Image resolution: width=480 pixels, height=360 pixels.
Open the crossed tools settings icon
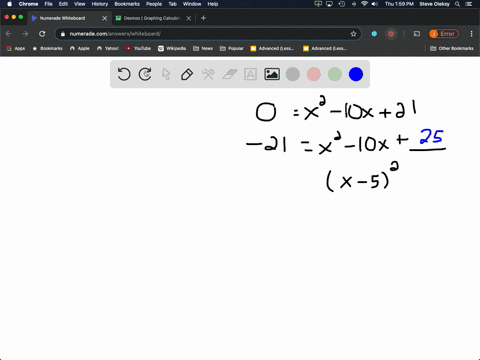point(208,74)
